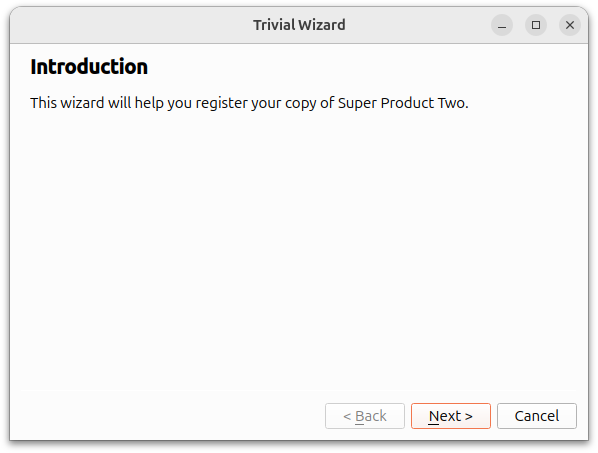
Task: Click the greater-than arrow on Next button
Action: pyautogui.click(x=469, y=416)
